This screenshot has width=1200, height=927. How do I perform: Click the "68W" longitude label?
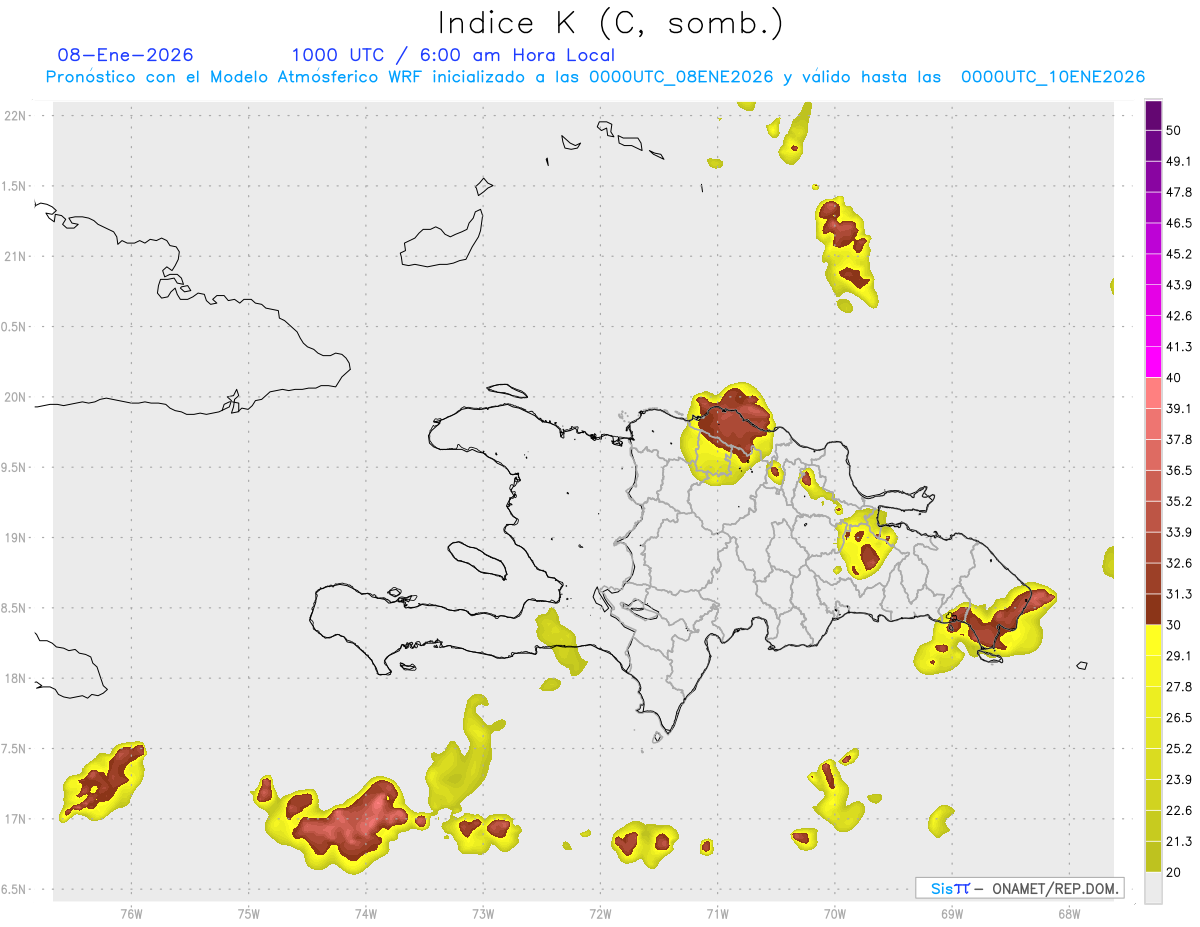[x=1069, y=914]
